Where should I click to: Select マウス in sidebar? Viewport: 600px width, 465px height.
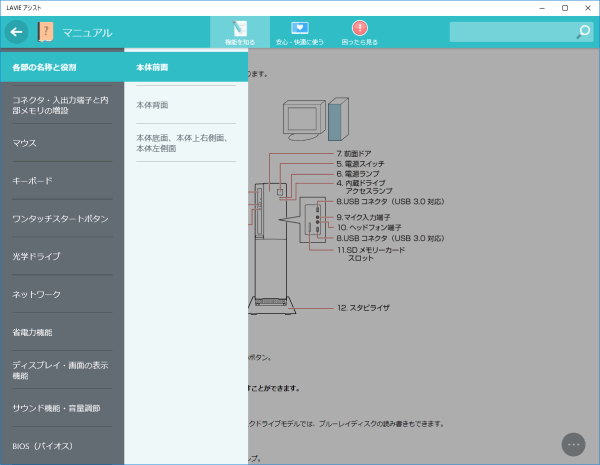pos(62,143)
